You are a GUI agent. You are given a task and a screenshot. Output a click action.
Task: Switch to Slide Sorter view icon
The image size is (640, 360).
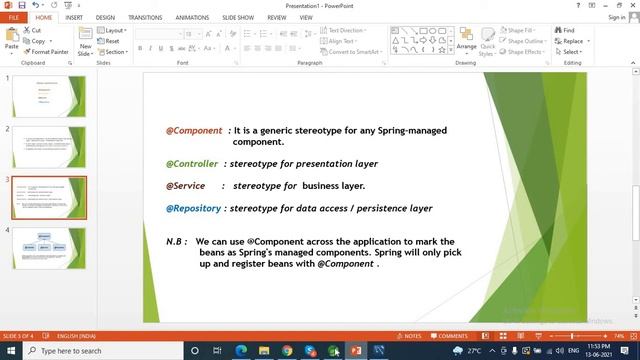coord(503,336)
